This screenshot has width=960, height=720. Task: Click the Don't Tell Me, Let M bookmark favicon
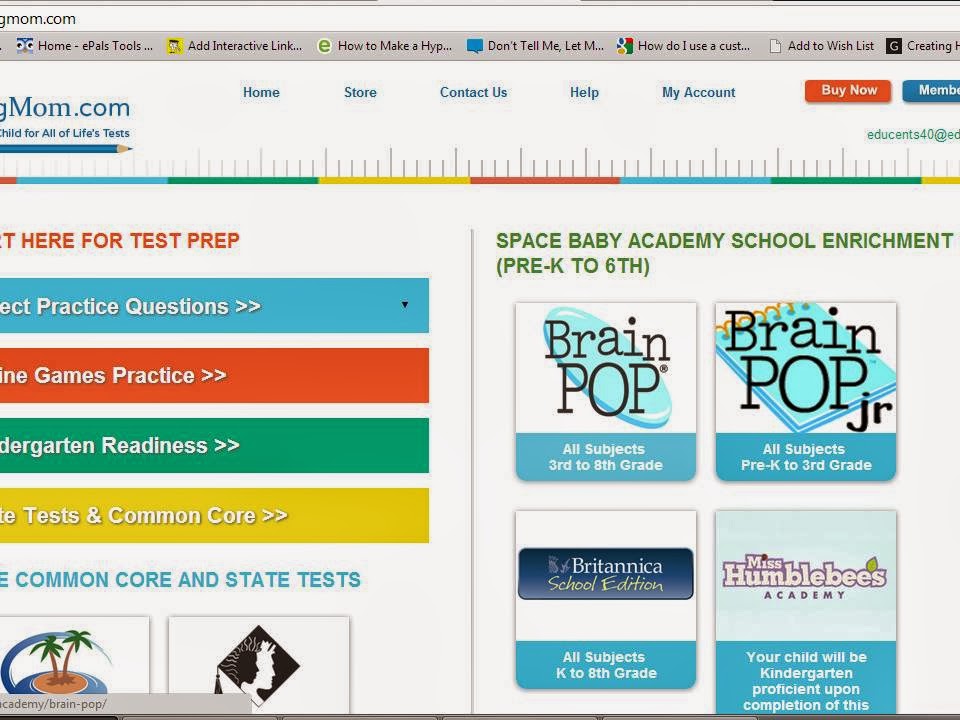(x=474, y=46)
